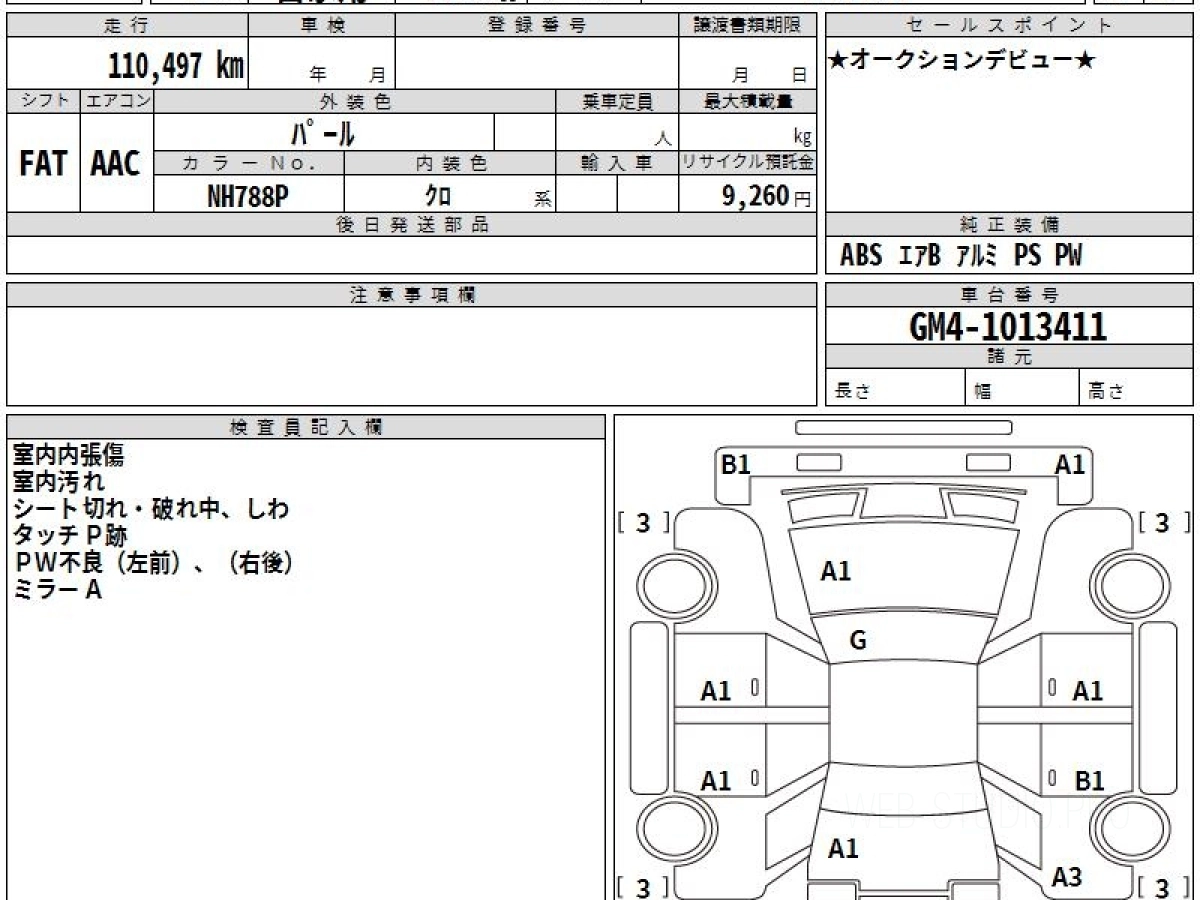Click the カラーNo. header cell
This screenshot has height=900, width=1200.
click(249, 163)
